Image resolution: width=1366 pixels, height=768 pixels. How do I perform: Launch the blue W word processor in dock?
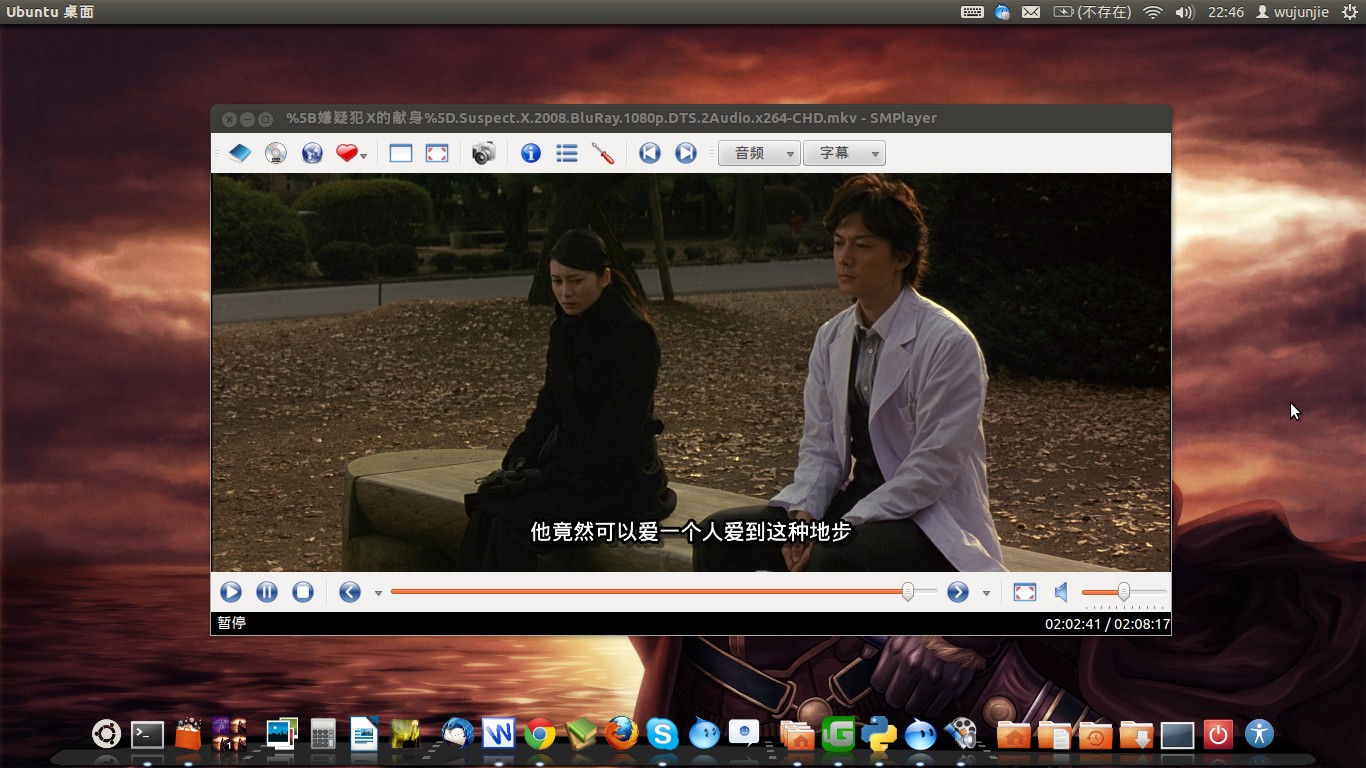[498, 734]
